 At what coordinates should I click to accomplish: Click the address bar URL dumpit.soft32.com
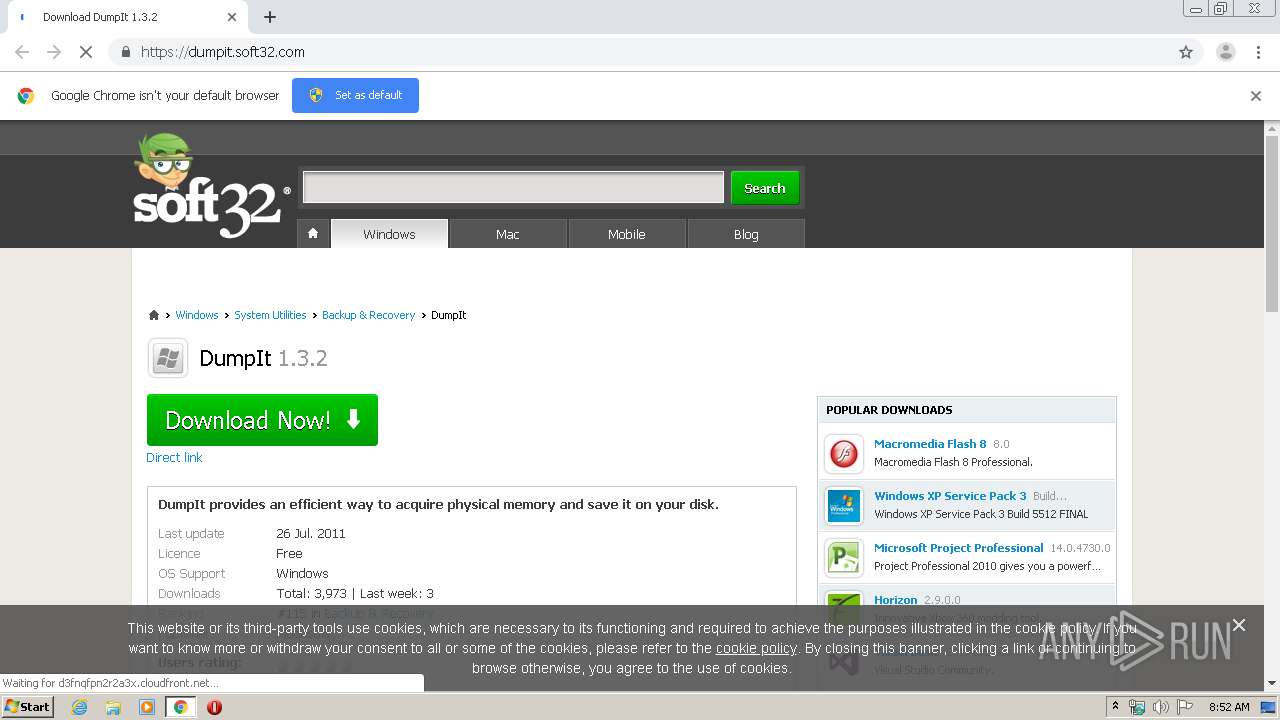point(223,52)
